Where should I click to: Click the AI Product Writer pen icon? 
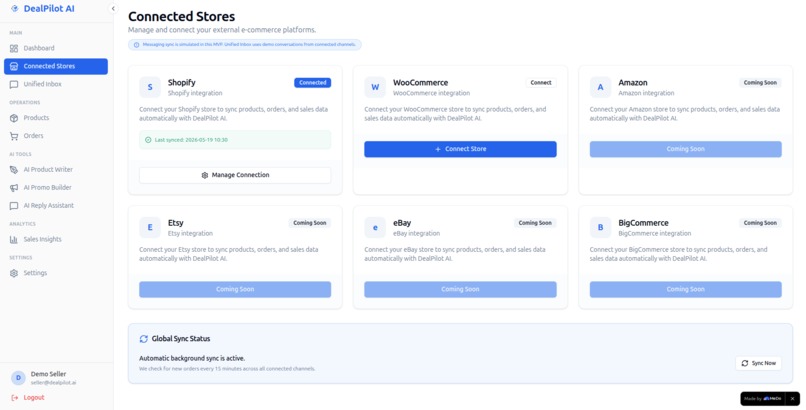[x=14, y=170]
